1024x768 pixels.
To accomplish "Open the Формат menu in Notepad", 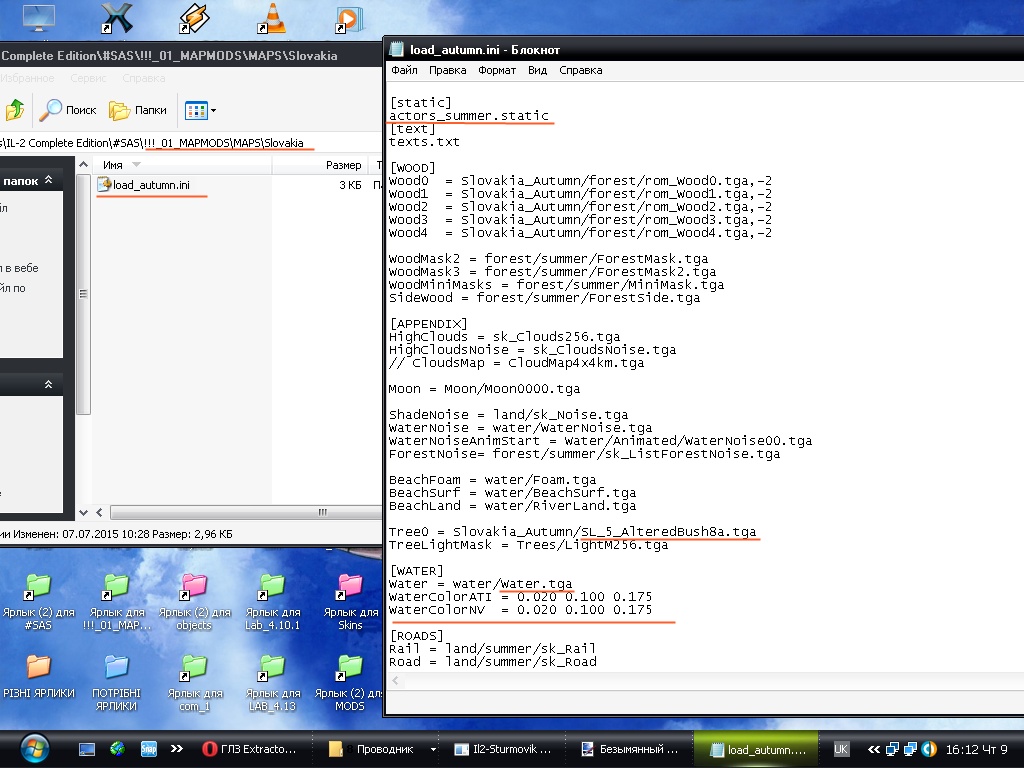I will [497, 71].
